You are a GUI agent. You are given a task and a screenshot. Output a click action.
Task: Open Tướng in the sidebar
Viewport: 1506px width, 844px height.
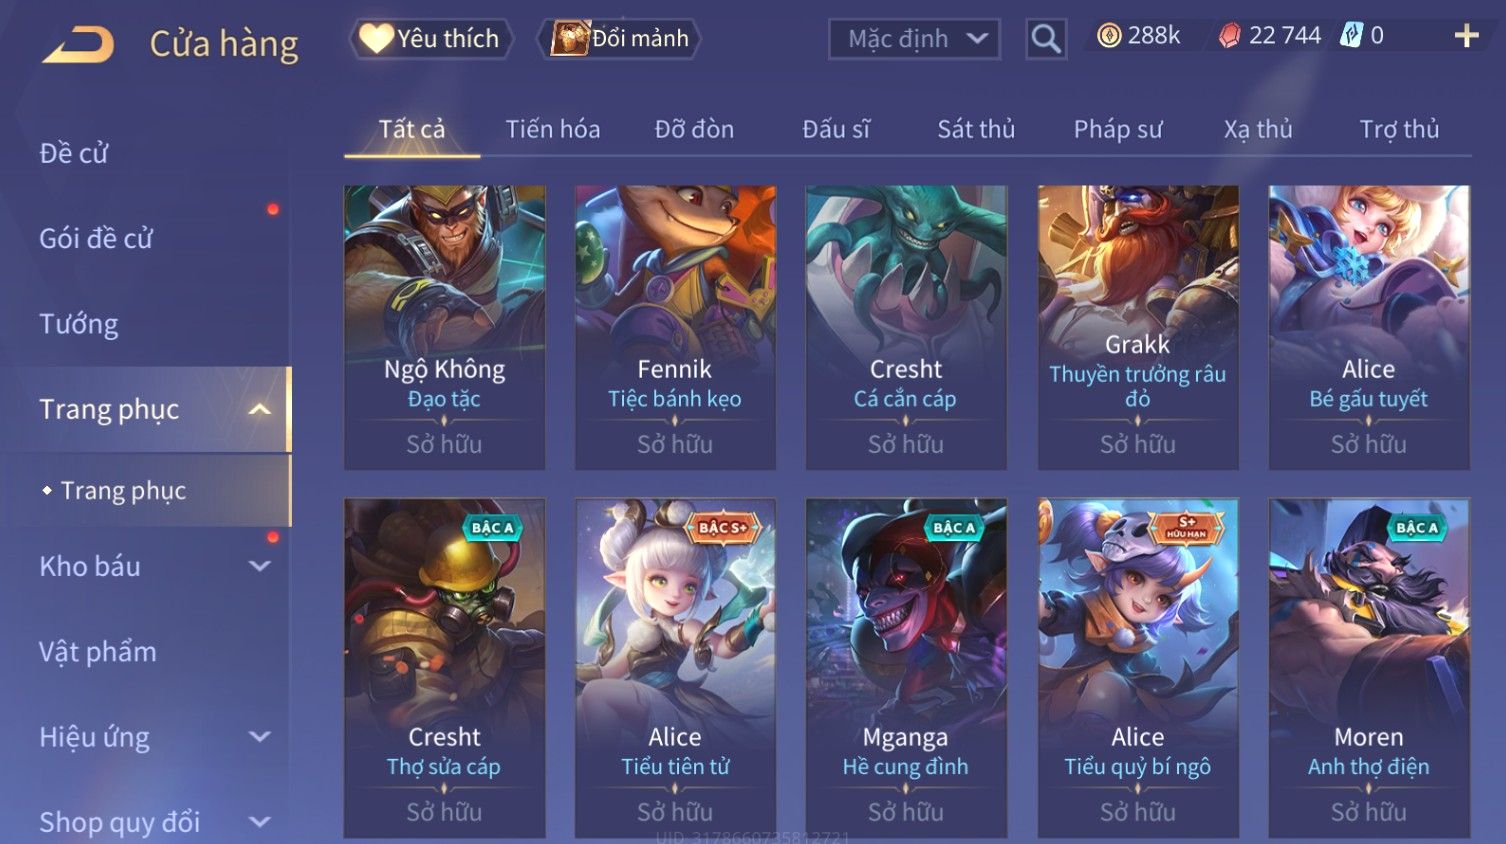(79, 324)
